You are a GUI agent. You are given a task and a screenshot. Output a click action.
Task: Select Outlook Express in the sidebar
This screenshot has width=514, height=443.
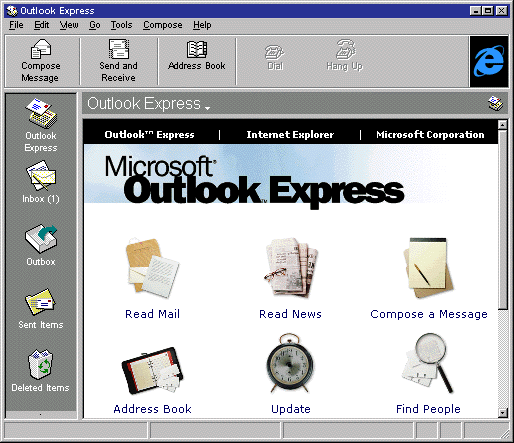click(41, 125)
